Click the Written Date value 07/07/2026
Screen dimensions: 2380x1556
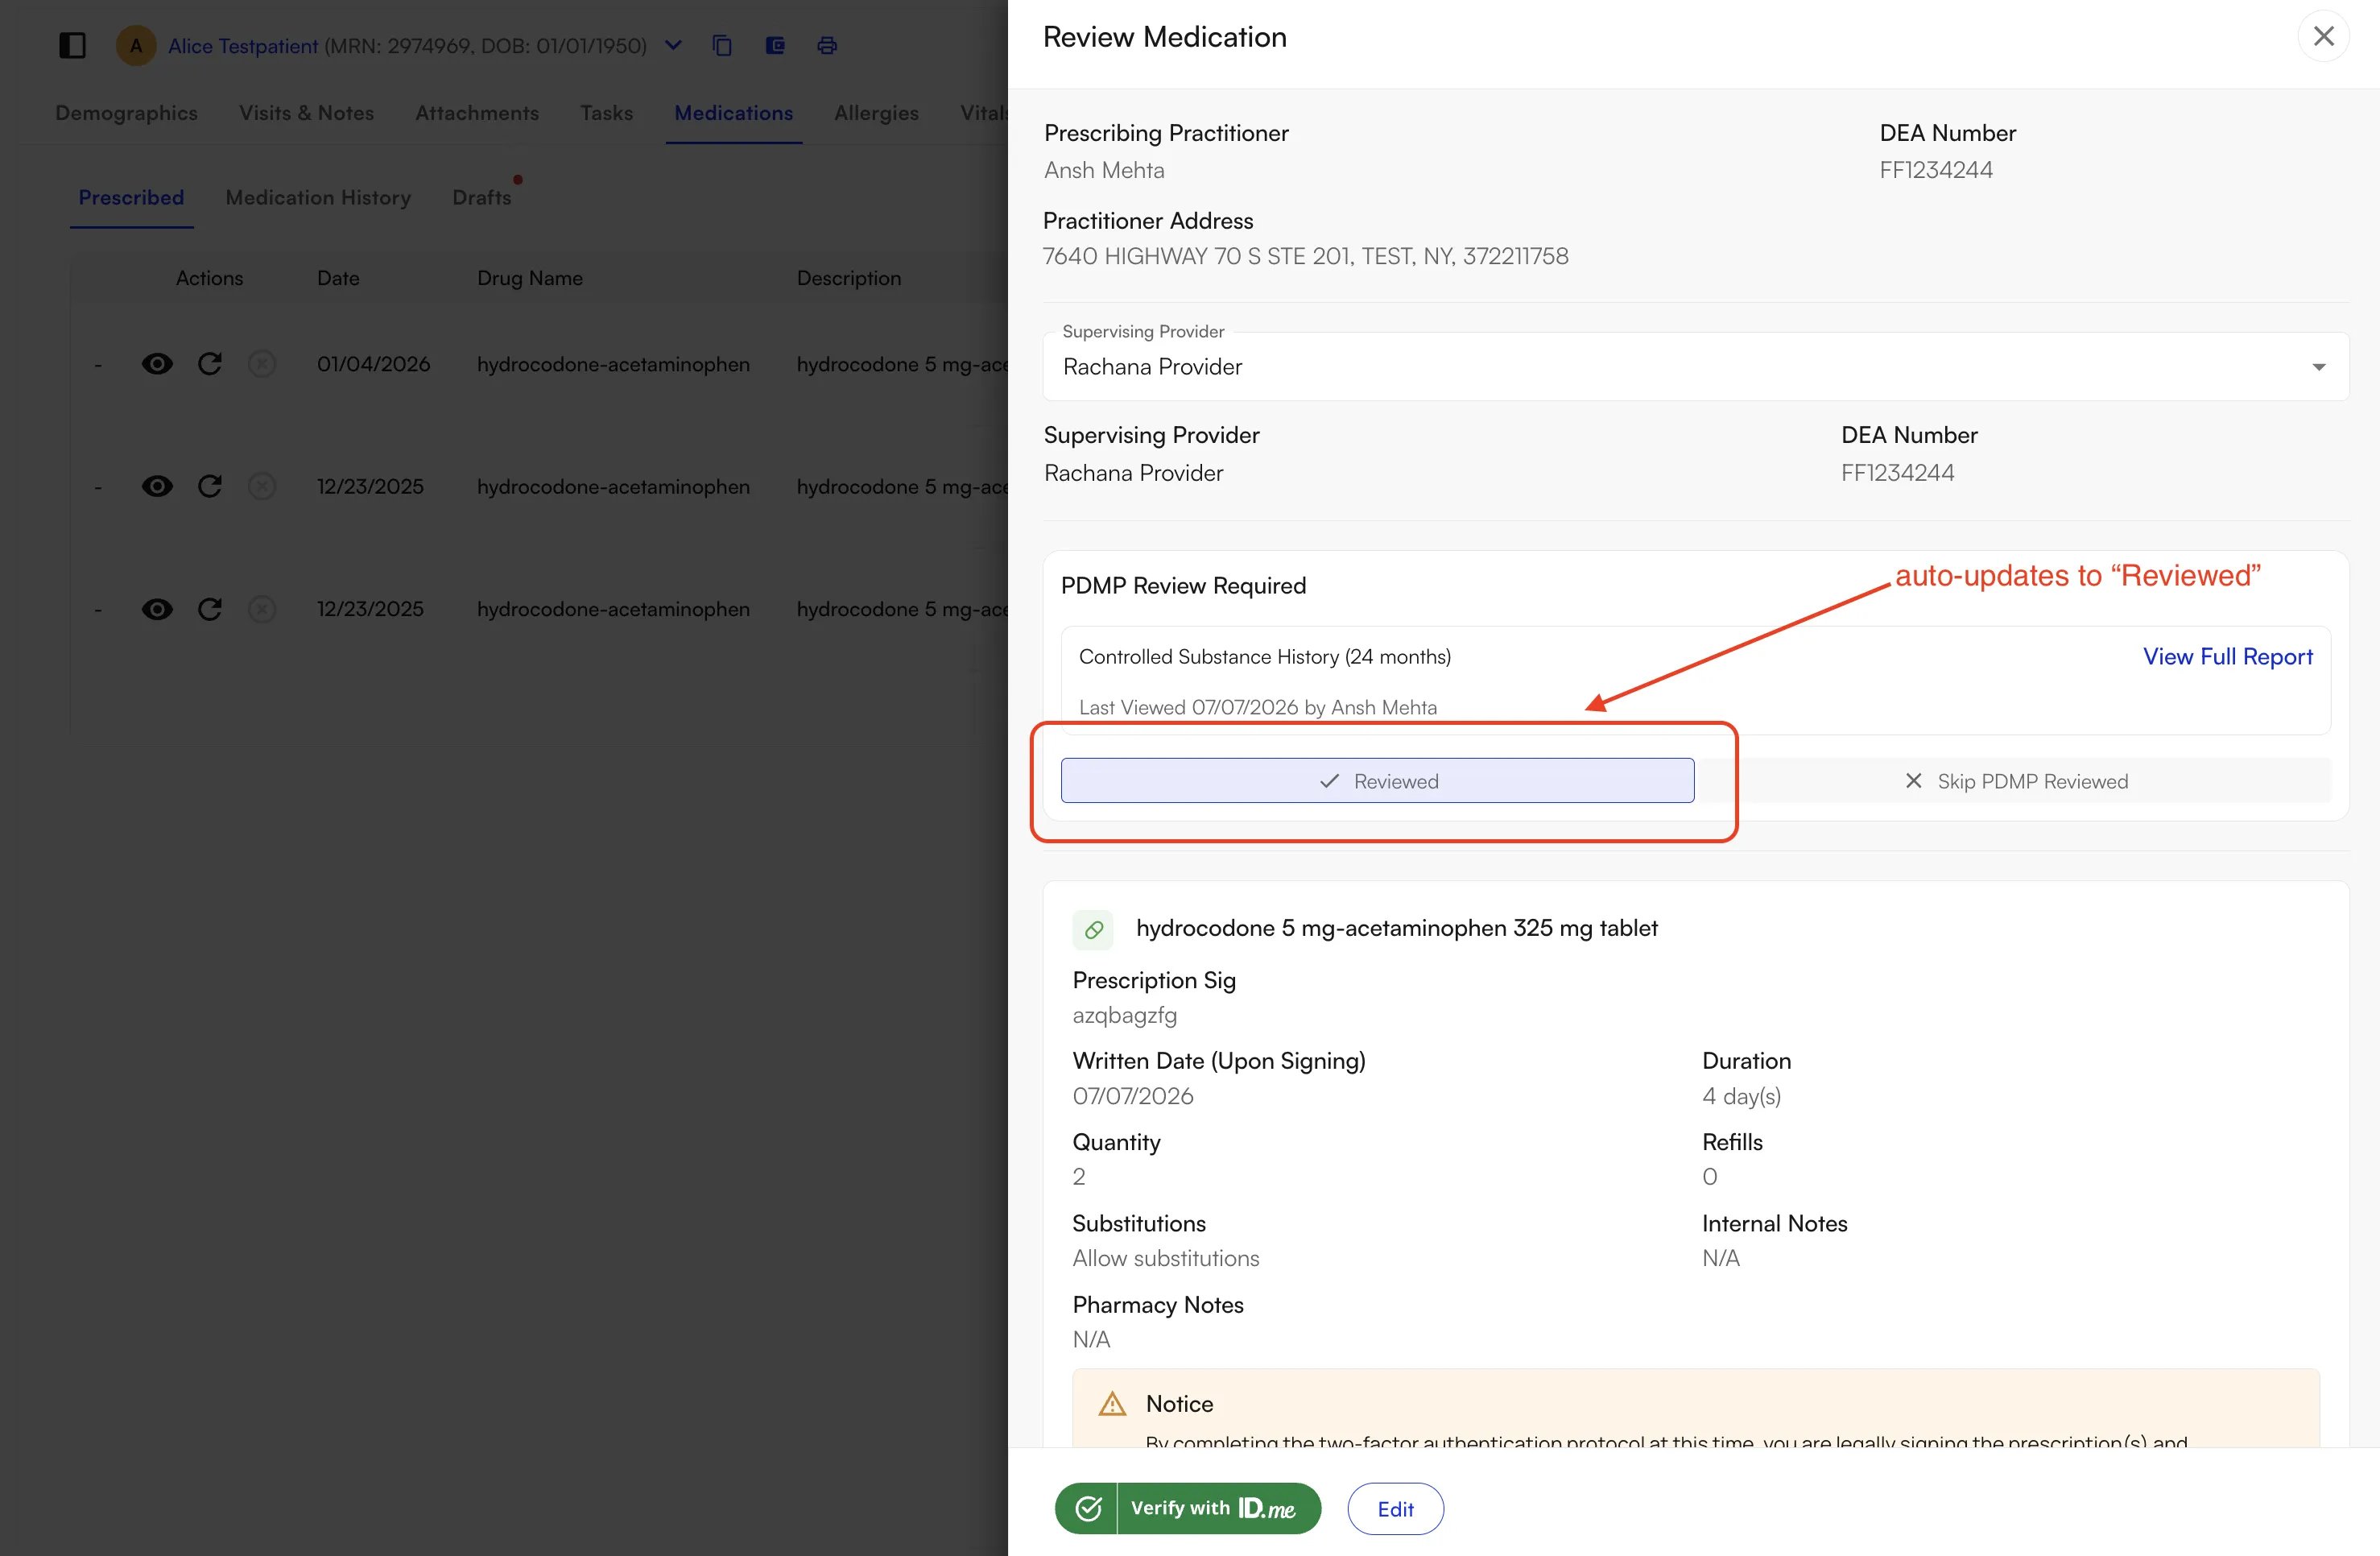1133,1096
